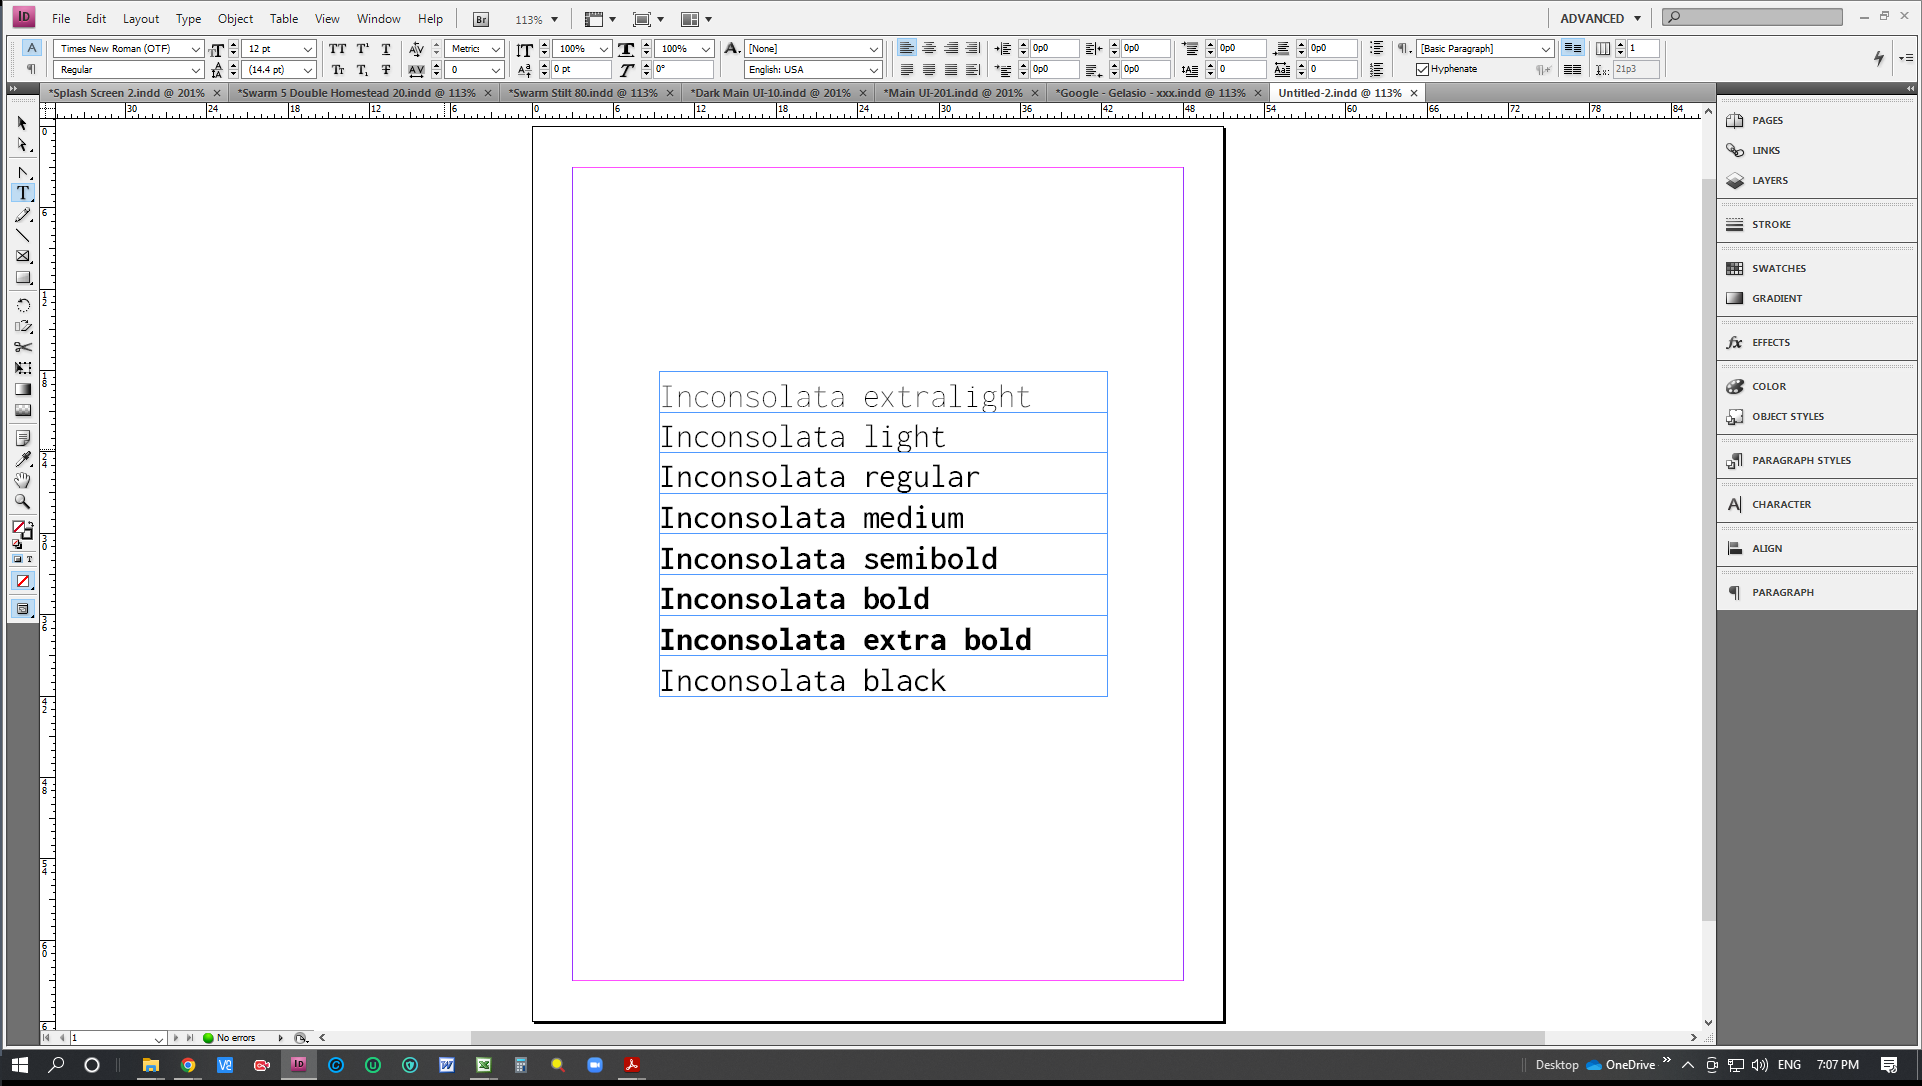Launch Adobe Acrobat from the taskbar

(x=632, y=1065)
